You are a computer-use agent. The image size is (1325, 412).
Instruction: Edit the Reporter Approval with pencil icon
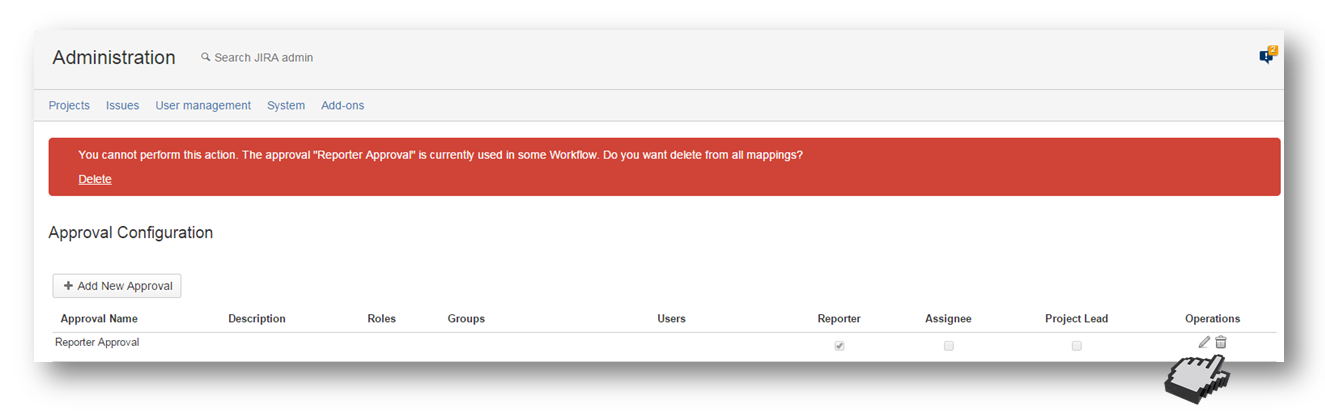click(1204, 342)
